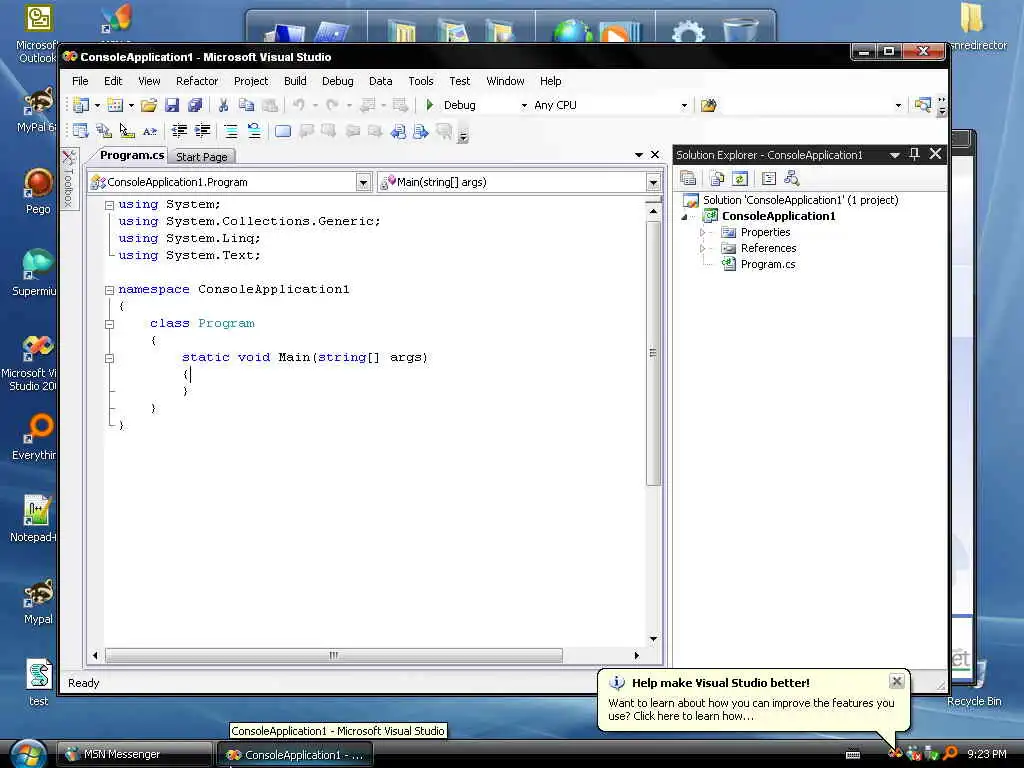The height and width of the screenshot is (768, 1024).
Task: Collapse the namespace ConsoleApplication1 outline block
Action: tap(110, 290)
